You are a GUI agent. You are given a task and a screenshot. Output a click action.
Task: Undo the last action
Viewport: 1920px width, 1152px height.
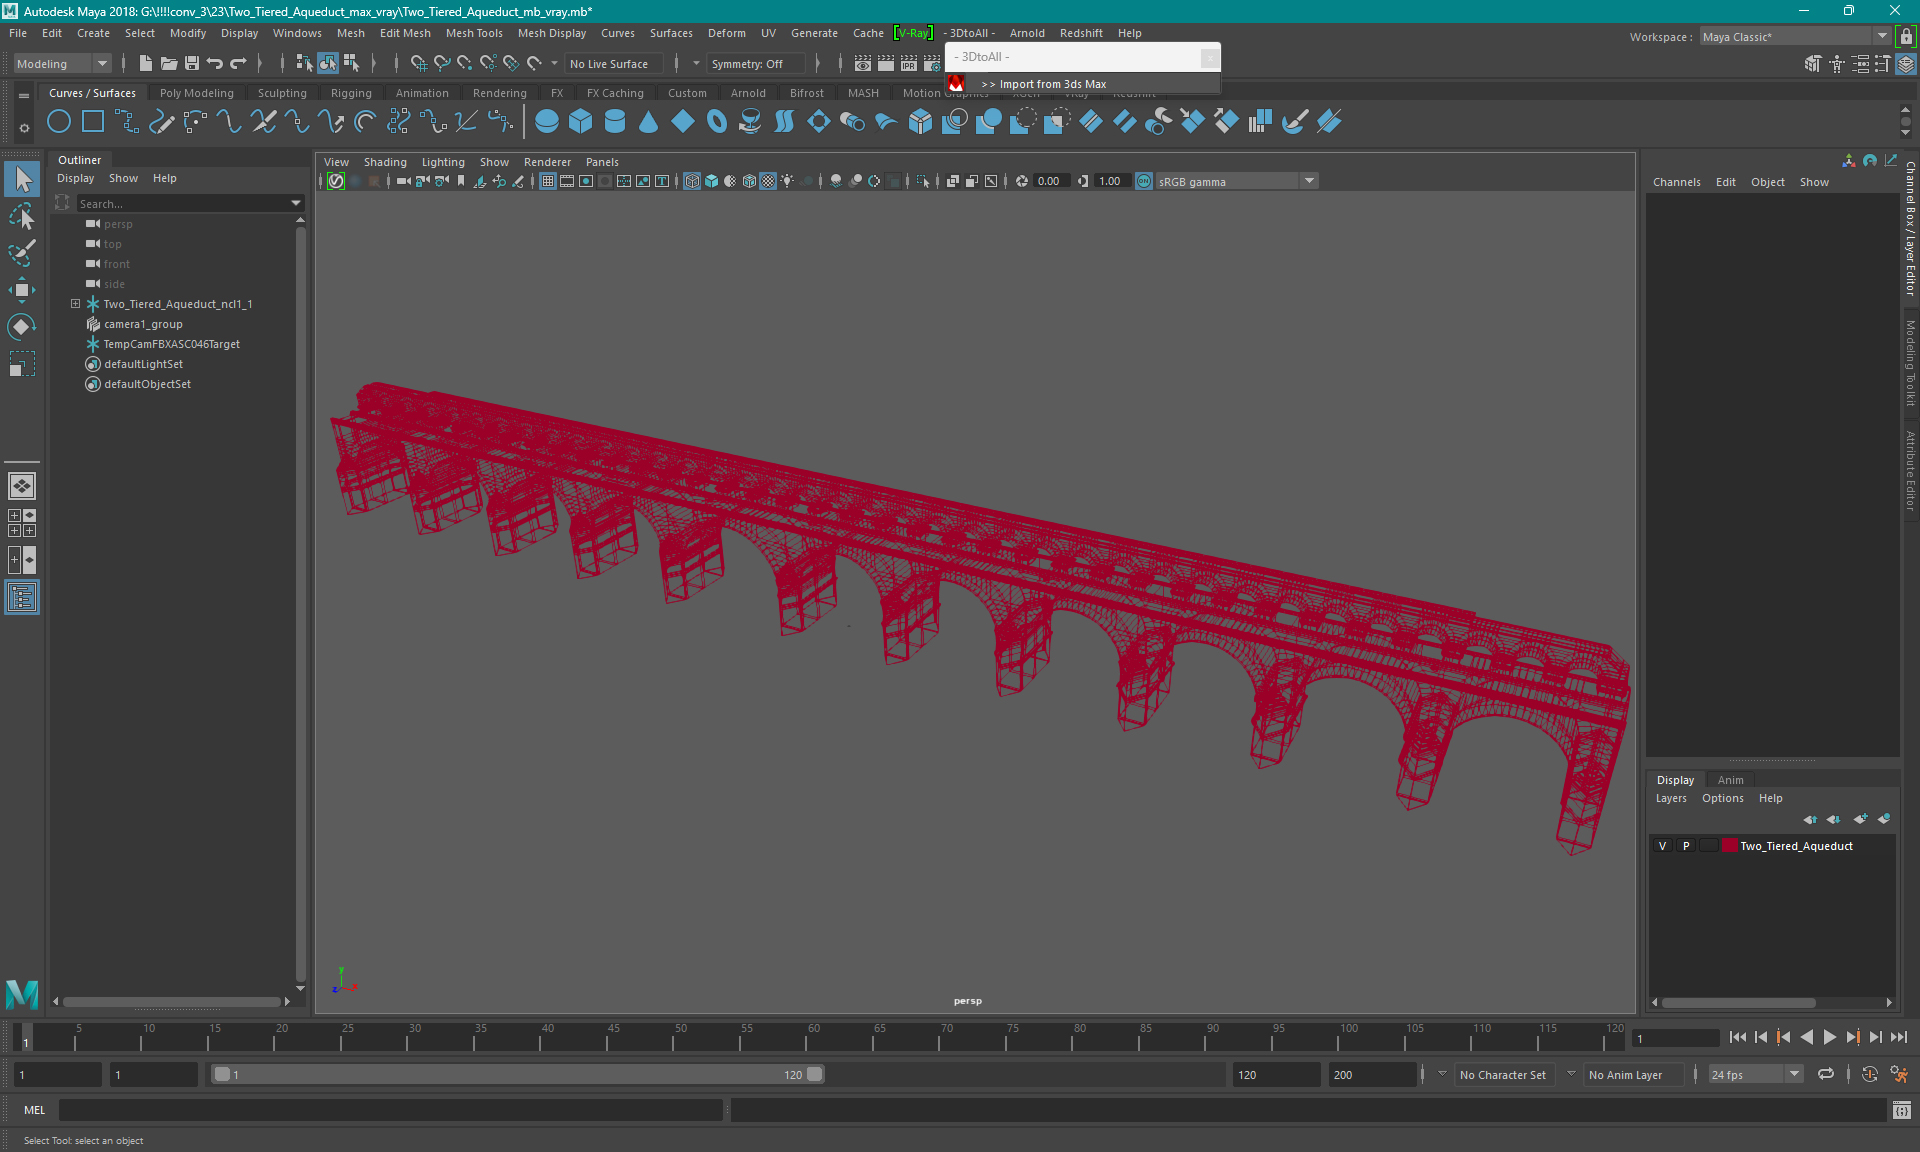coord(215,63)
